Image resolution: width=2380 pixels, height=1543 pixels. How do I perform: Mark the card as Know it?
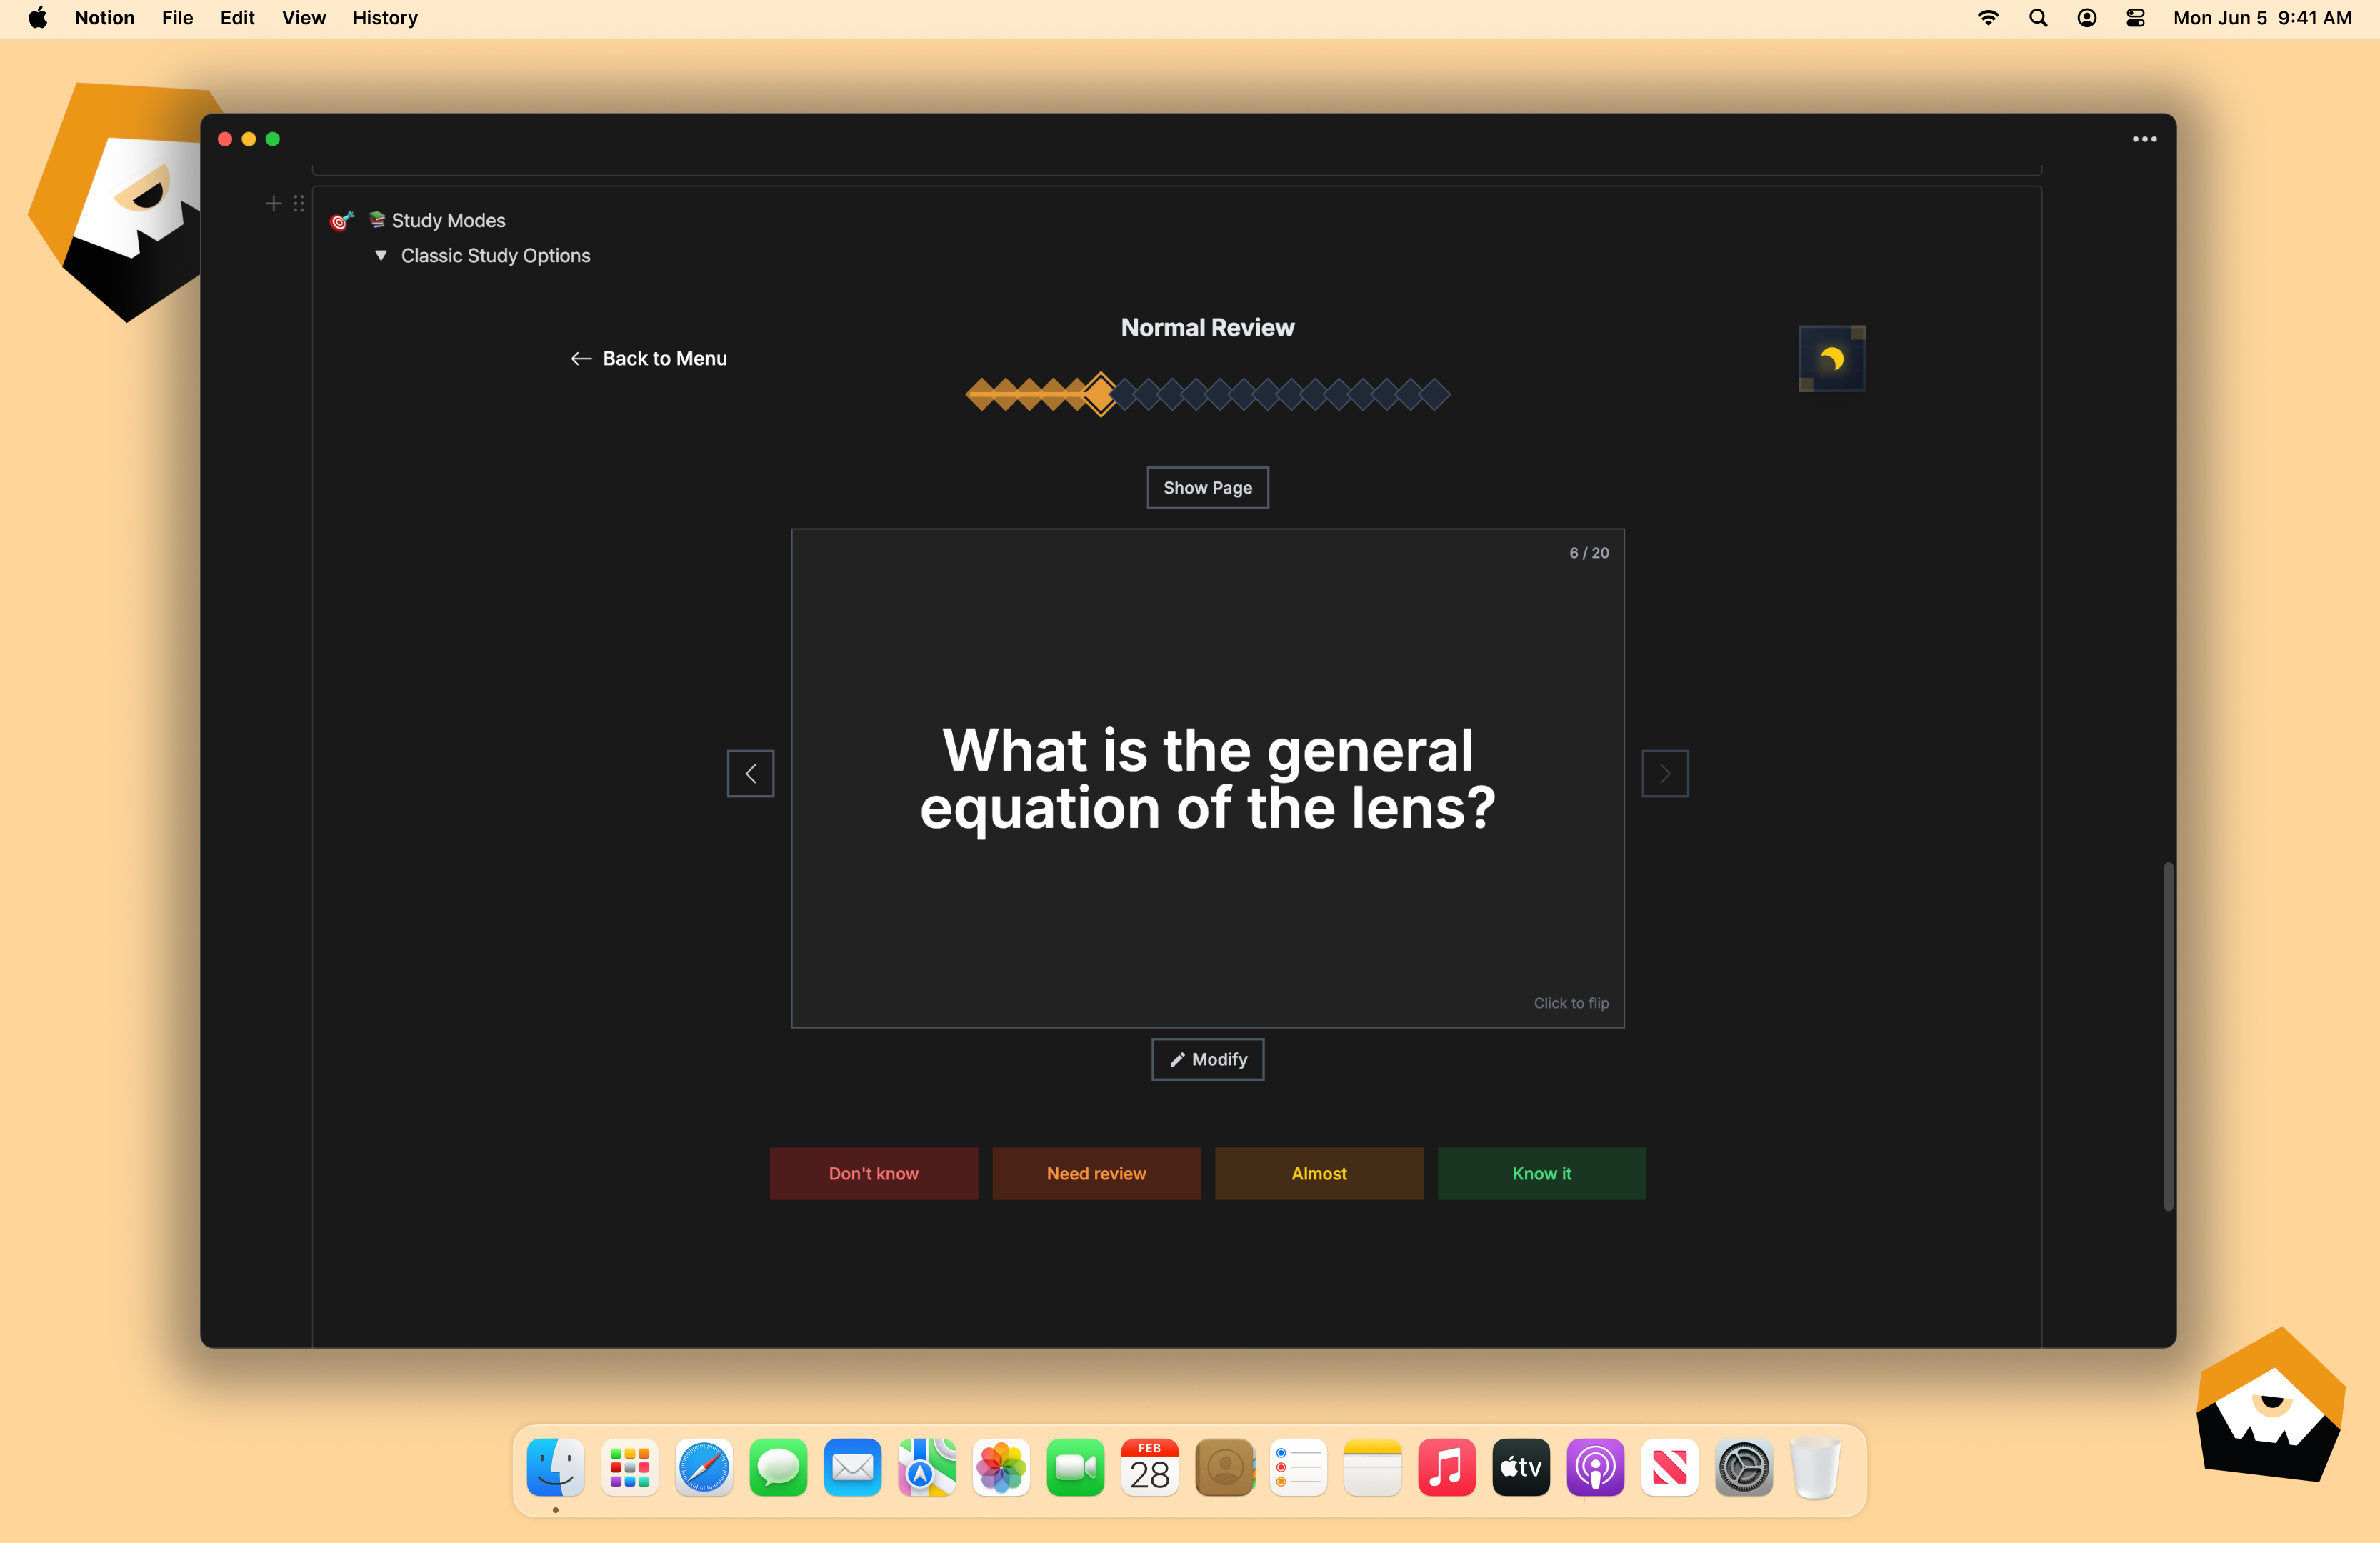pyautogui.click(x=1541, y=1173)
